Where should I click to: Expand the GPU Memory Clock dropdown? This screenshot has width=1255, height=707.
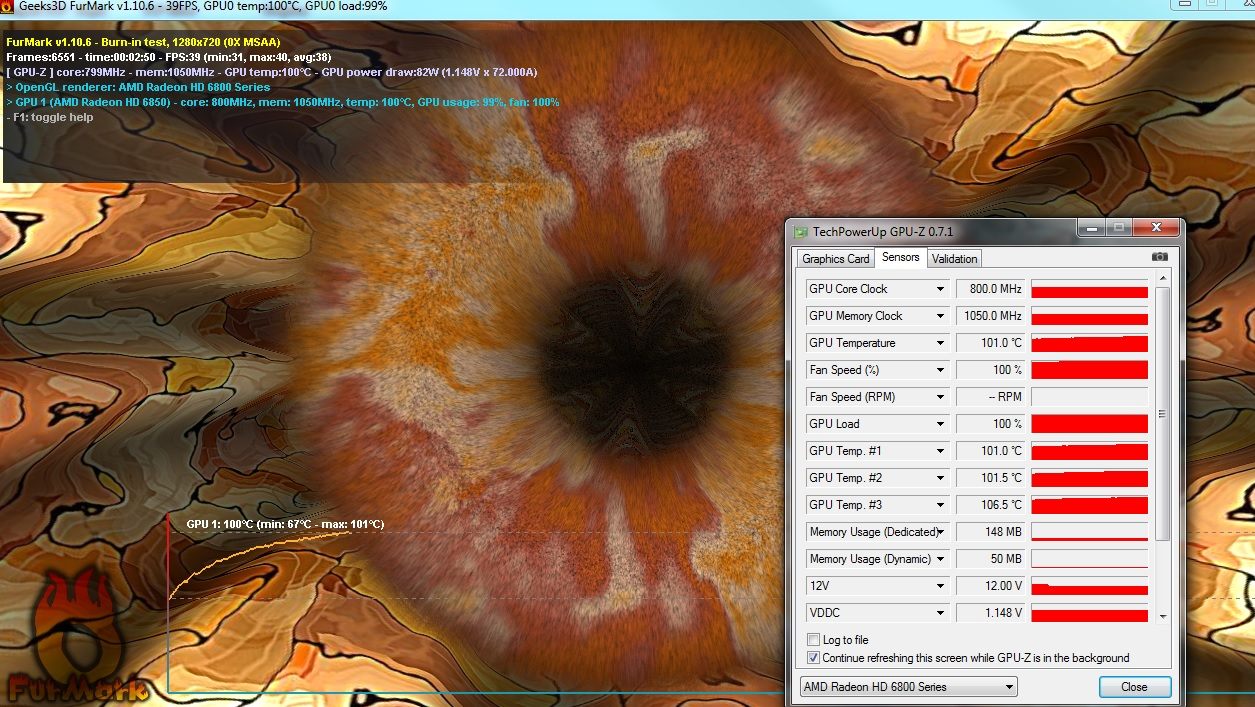tap(940, 316)
